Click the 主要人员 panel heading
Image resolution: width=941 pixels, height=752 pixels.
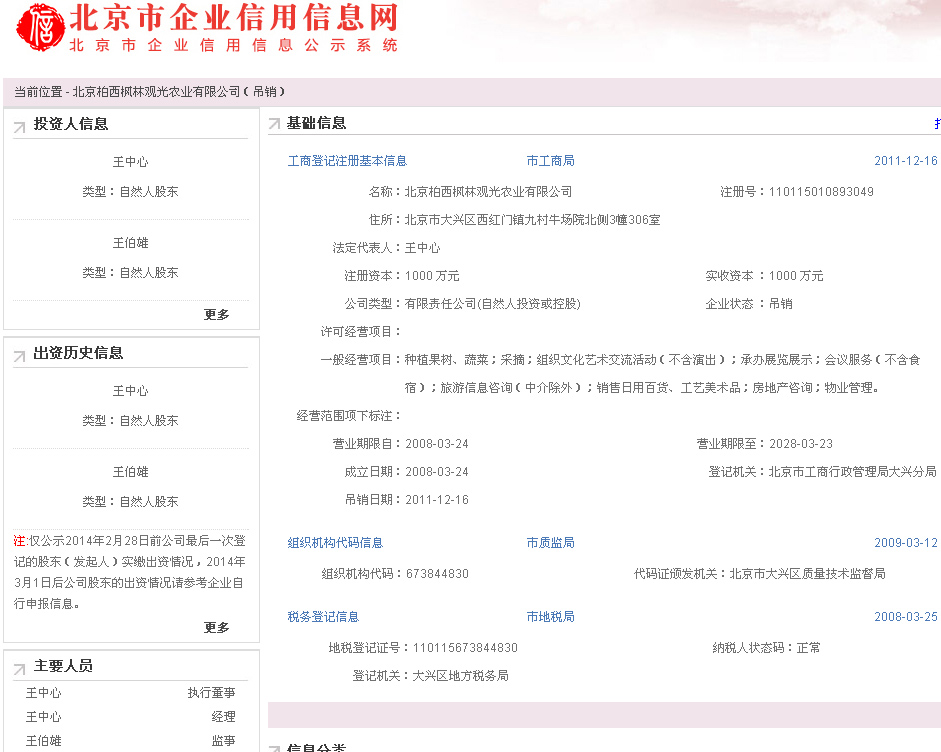click(x=63, y=666)
